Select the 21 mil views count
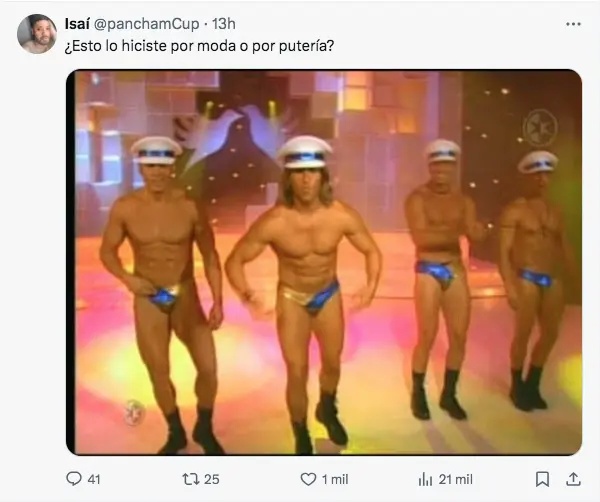The height and width of the screenshot is (502, 600). (456, 479)
